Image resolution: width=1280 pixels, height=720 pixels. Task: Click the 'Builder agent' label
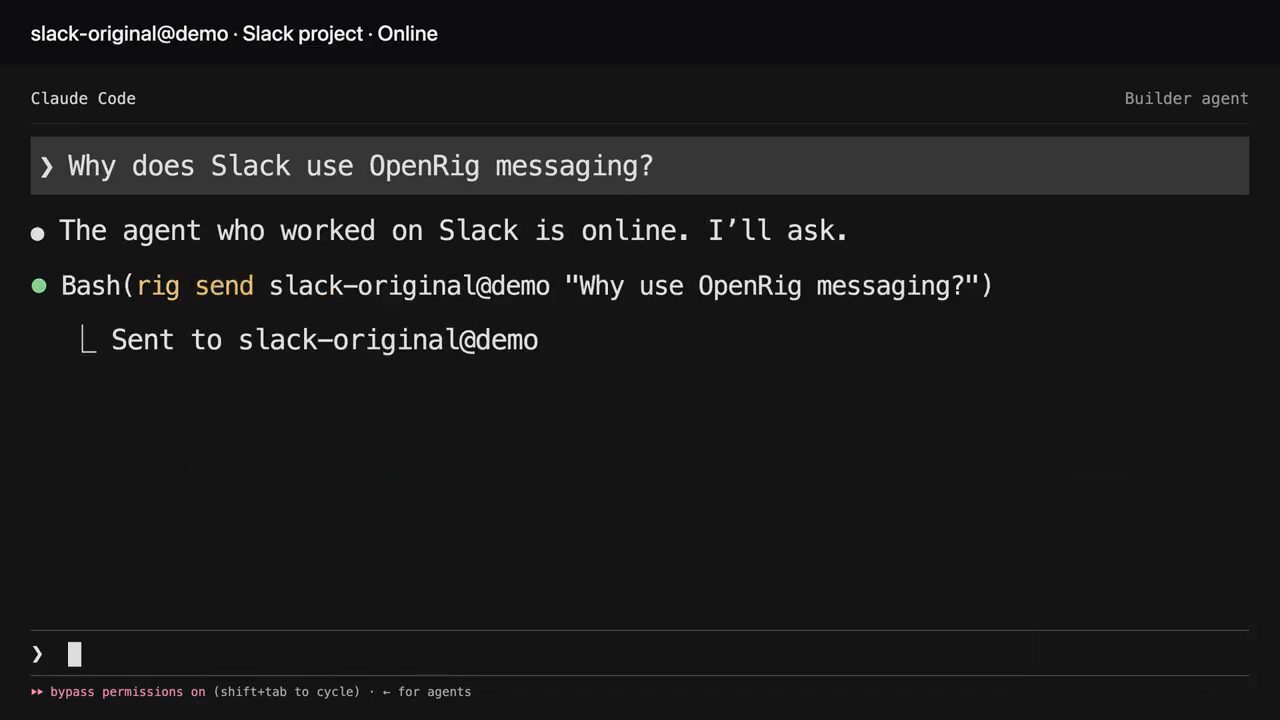tap(1186, 98)
